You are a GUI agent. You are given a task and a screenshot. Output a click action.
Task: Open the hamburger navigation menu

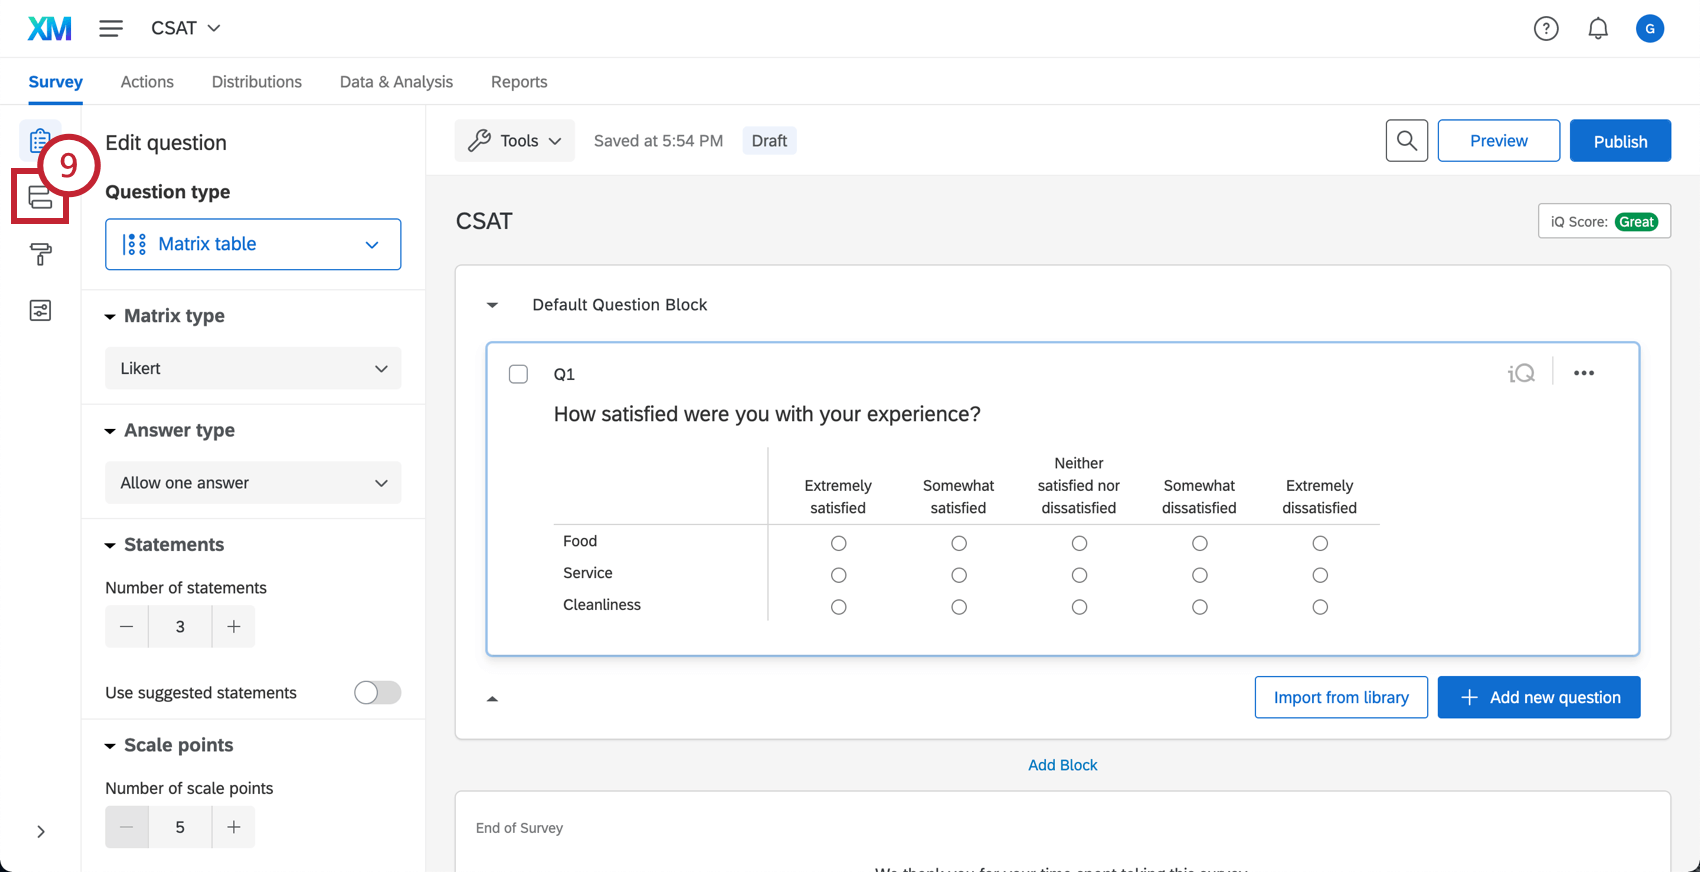pos(111,28)
